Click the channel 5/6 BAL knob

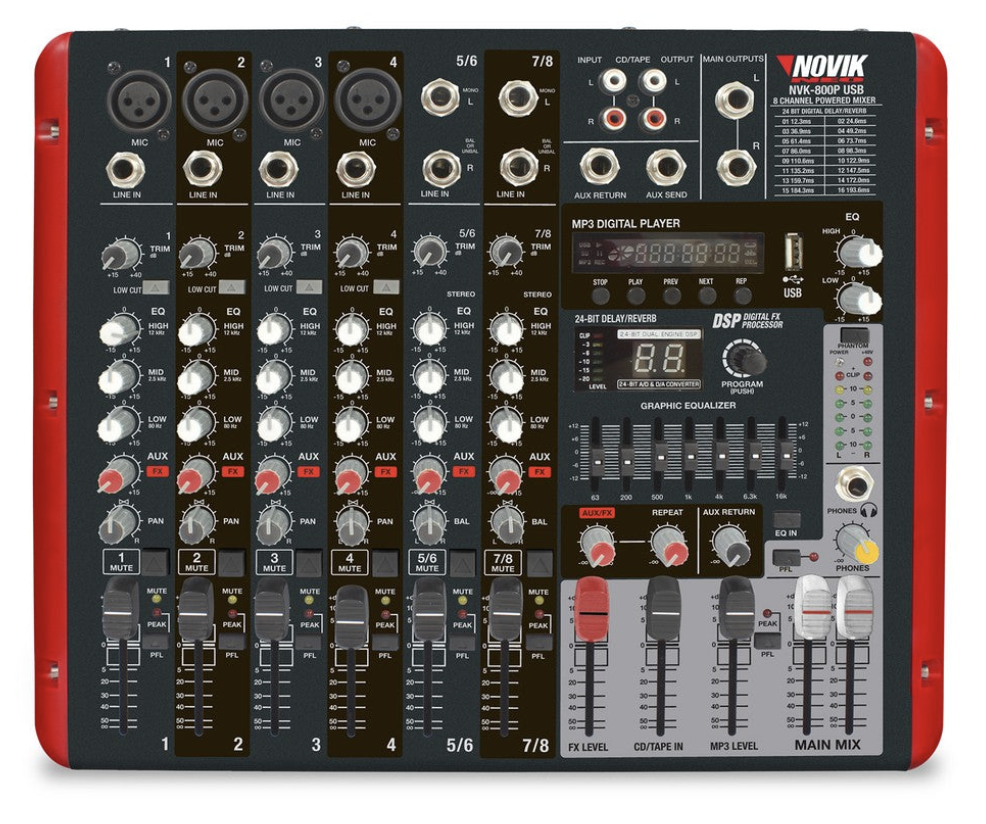point(429,524)
